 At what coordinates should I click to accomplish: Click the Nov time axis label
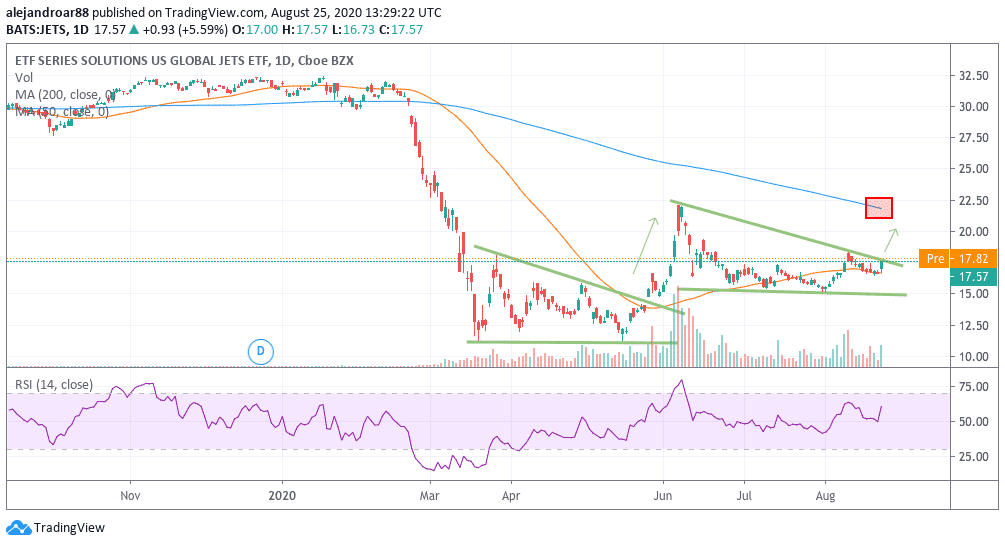click(x=130, y=496)
